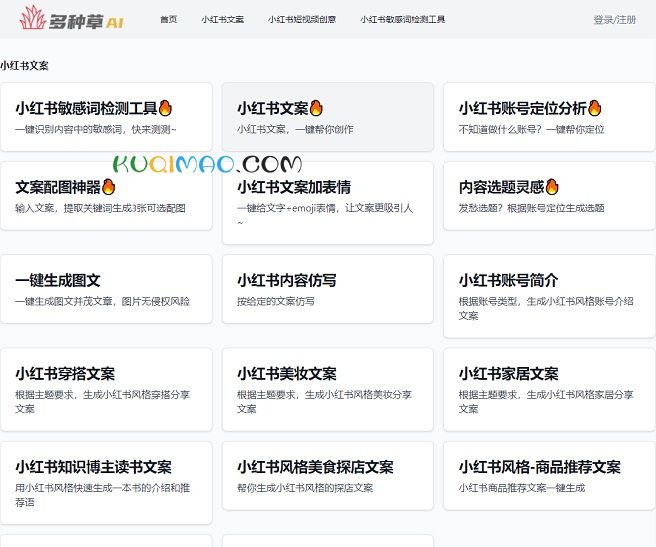Click description 发愁选题？根据账号定位生成选题
The height and width of the screenshot is (547, 656).
(531, 208)
